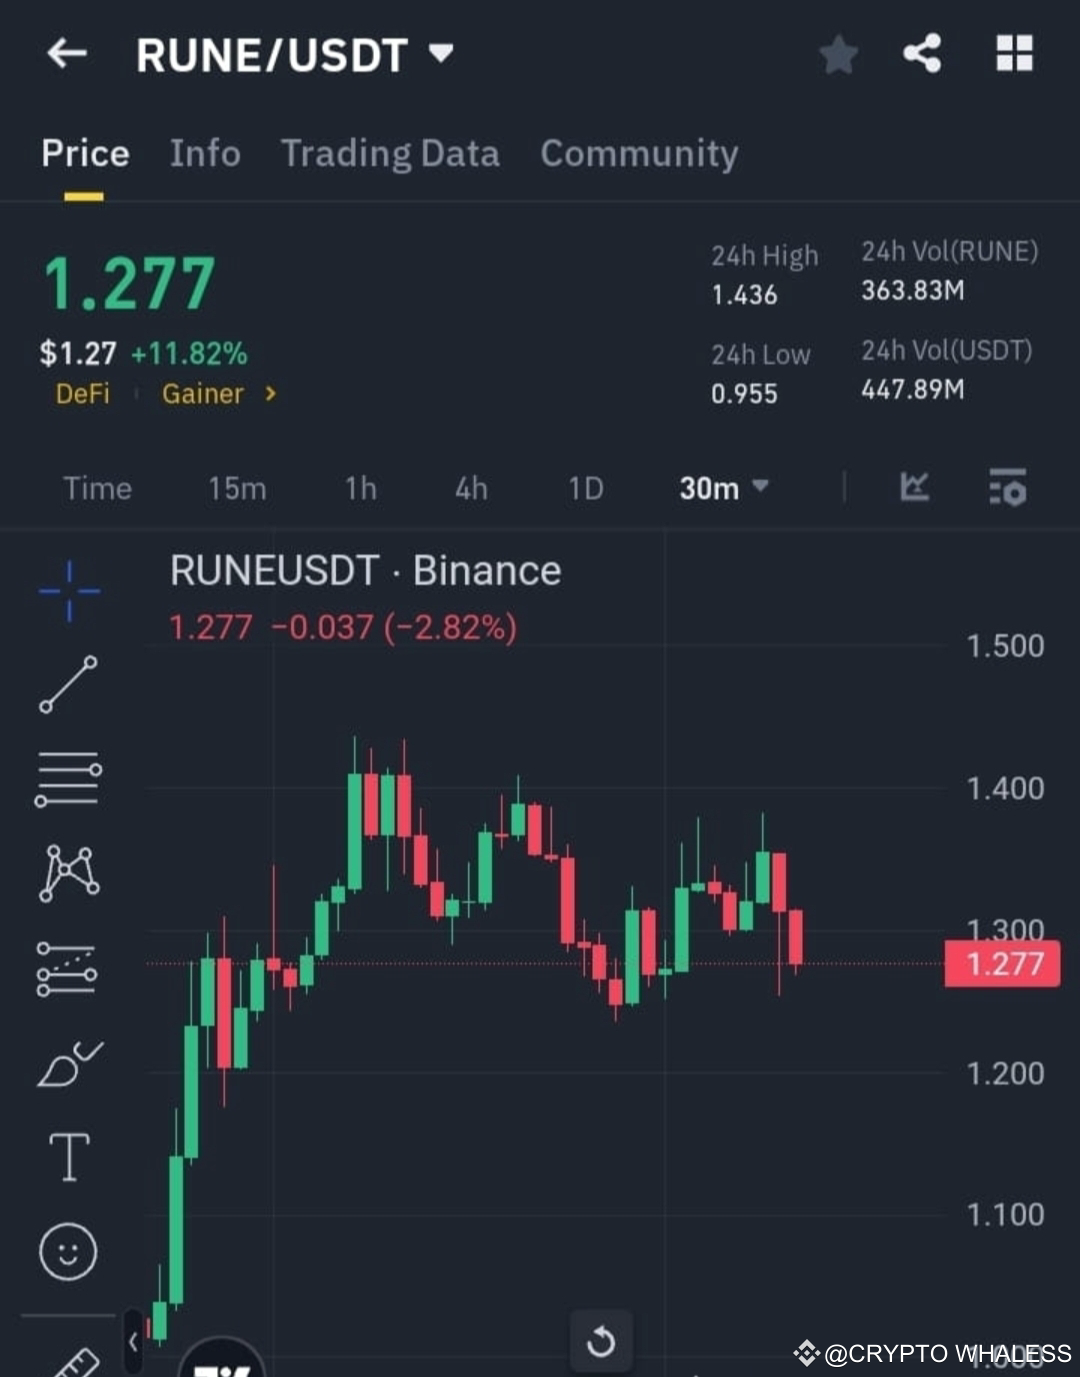Viewport: 1080px width, 1377px height.
Task: Open the Gainer category link
Action: [204, 394]
